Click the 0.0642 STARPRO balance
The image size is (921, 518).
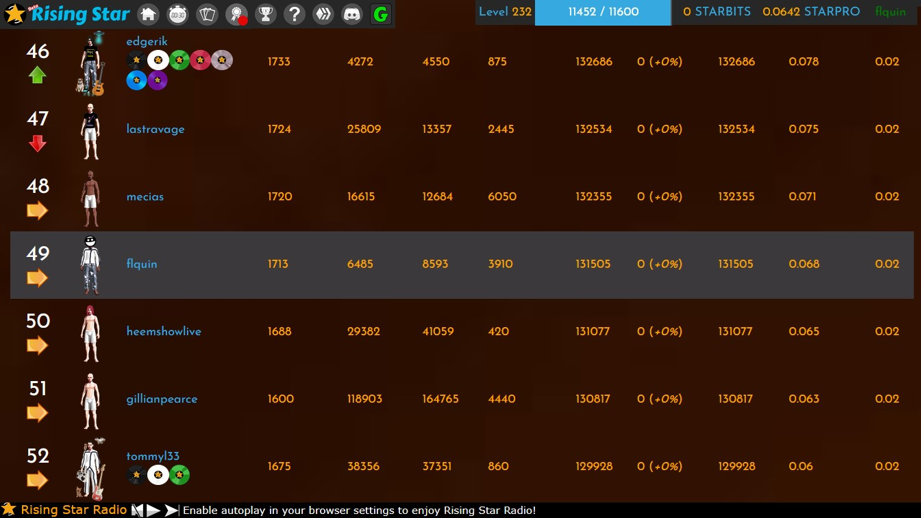coord(811,12)
